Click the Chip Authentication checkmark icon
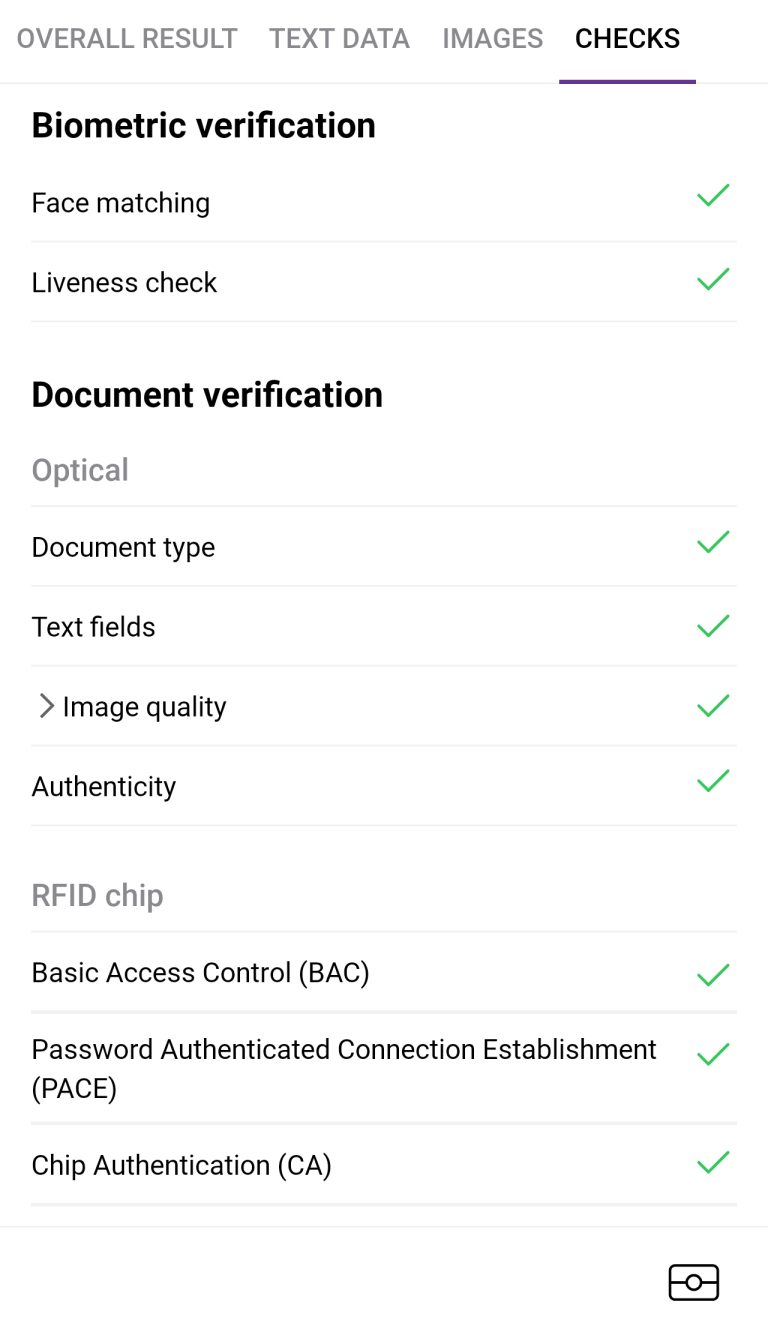768x1332 pixels. (713, 1162)
